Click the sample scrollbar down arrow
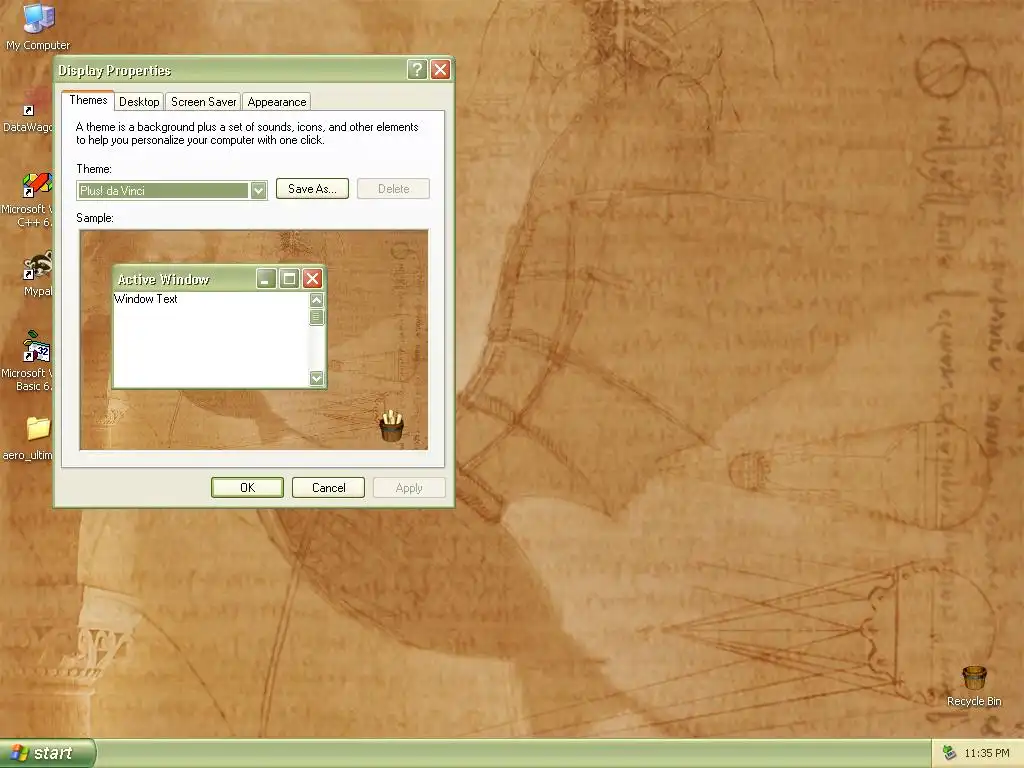Image resolution: width=1024 pixels, height=768 pixels. coord(317,378)
